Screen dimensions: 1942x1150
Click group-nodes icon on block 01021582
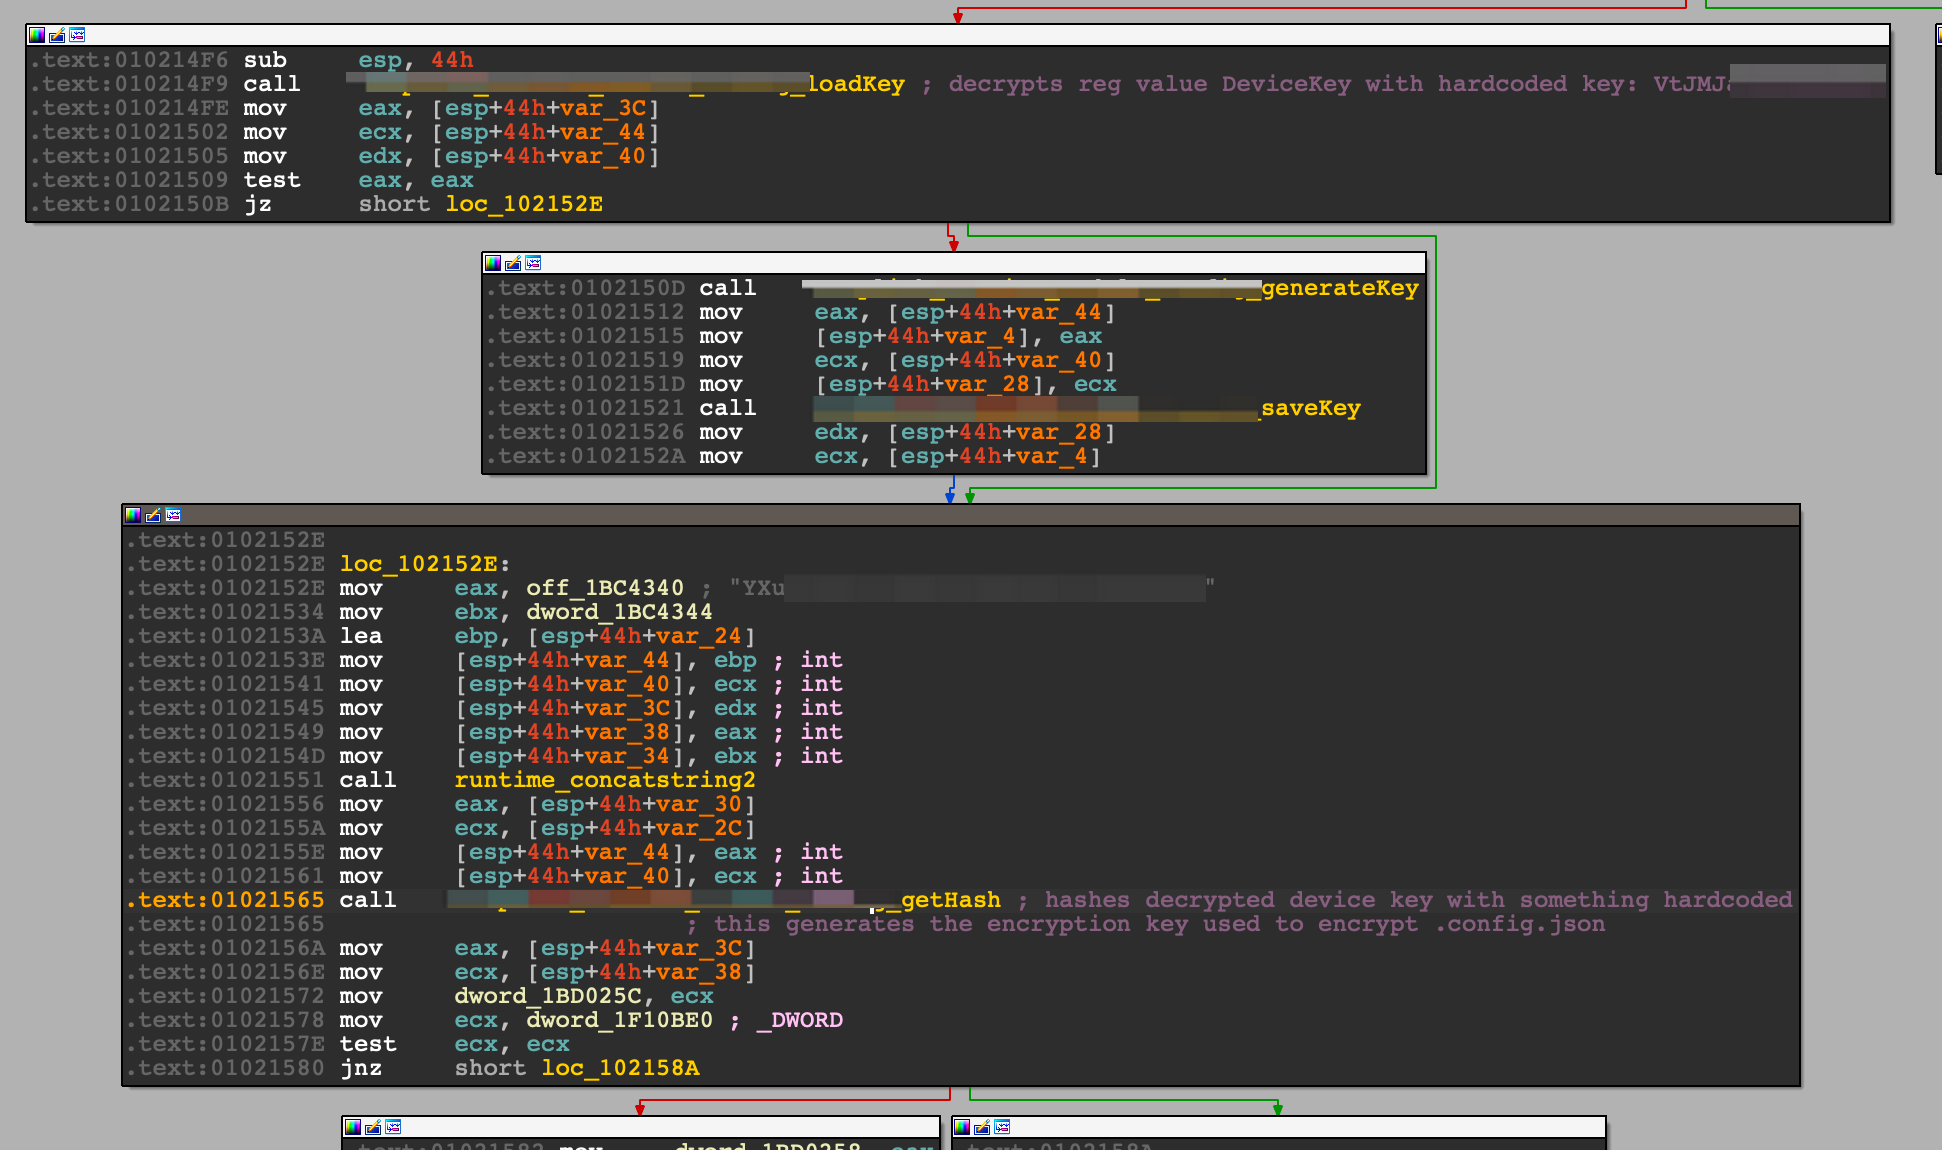(393, 1127)
